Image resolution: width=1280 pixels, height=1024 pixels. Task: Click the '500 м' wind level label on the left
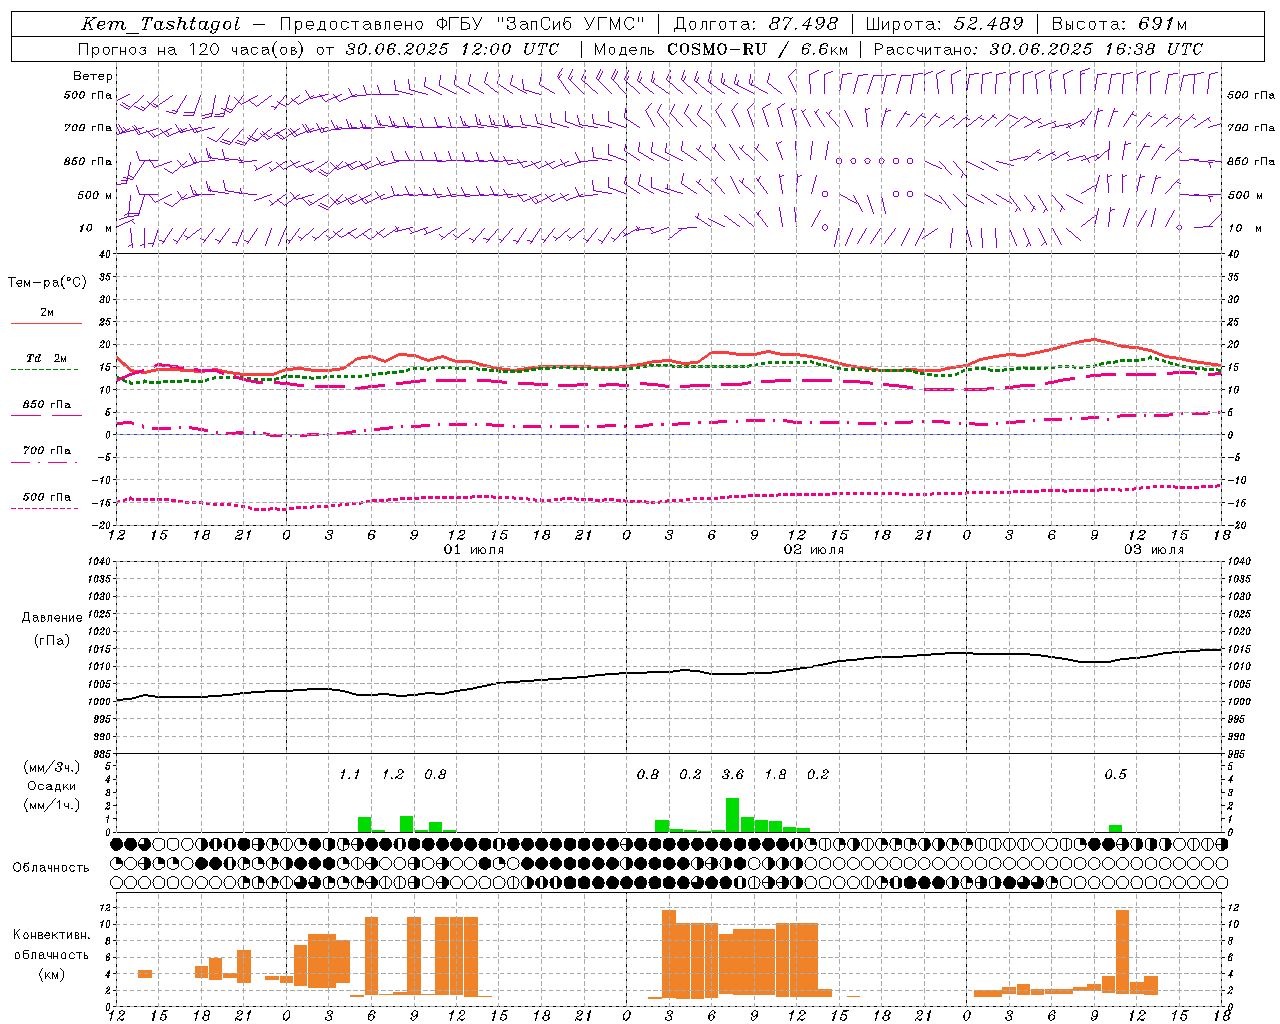(96, 196)
